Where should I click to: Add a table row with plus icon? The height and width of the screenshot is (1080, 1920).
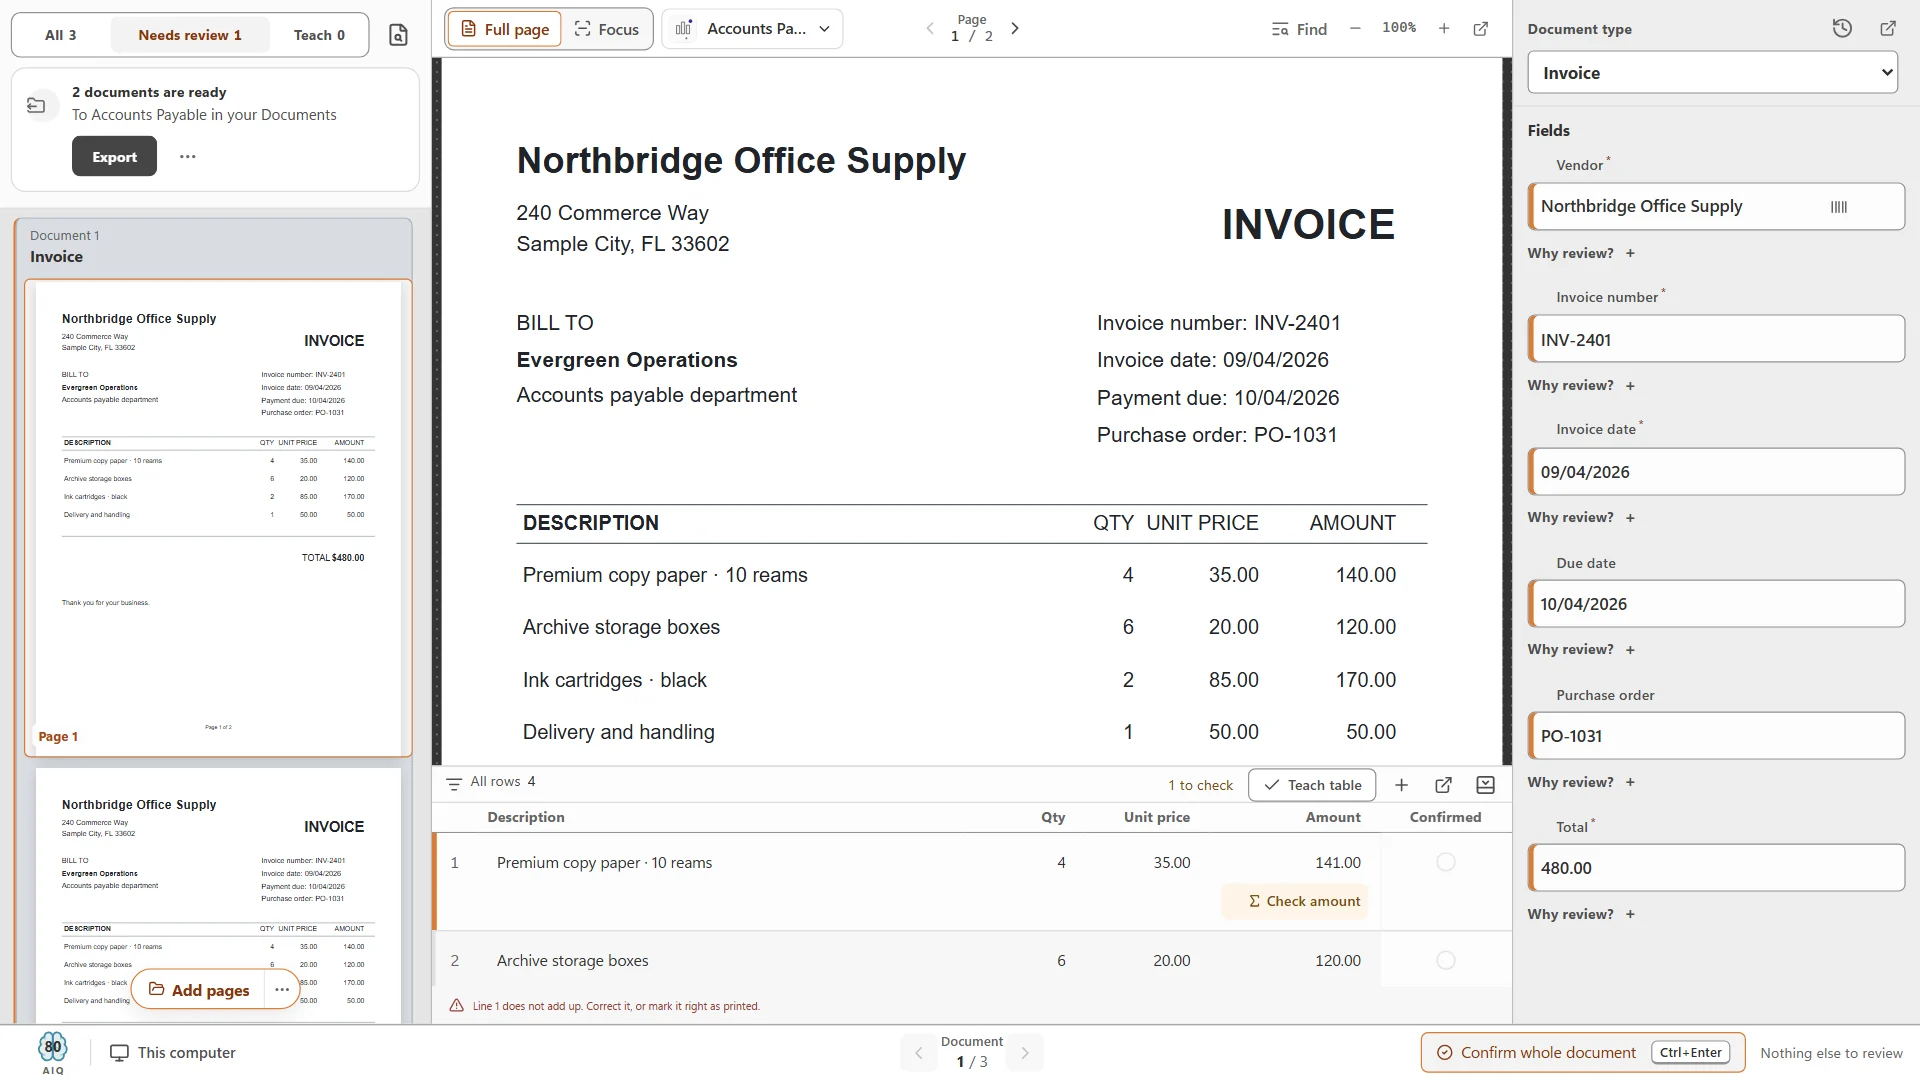click(1401, 785)
